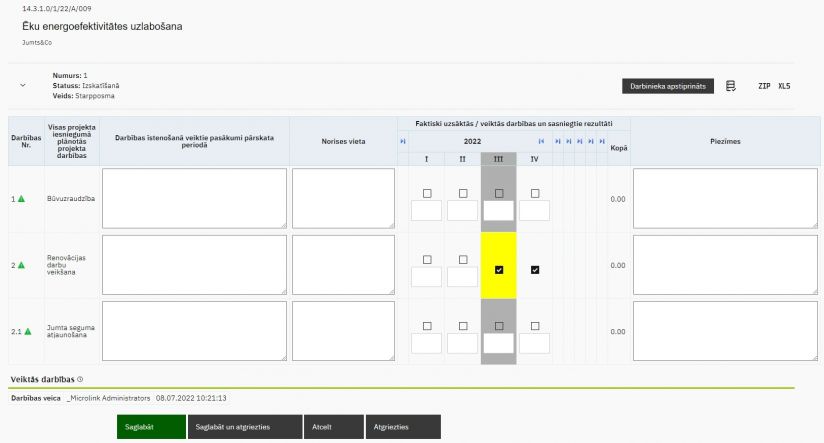The image size is (824, 443).
Task: Click Norises vieta field for Renovācijas darbu veikšana
Action: (x=344, y=265)
